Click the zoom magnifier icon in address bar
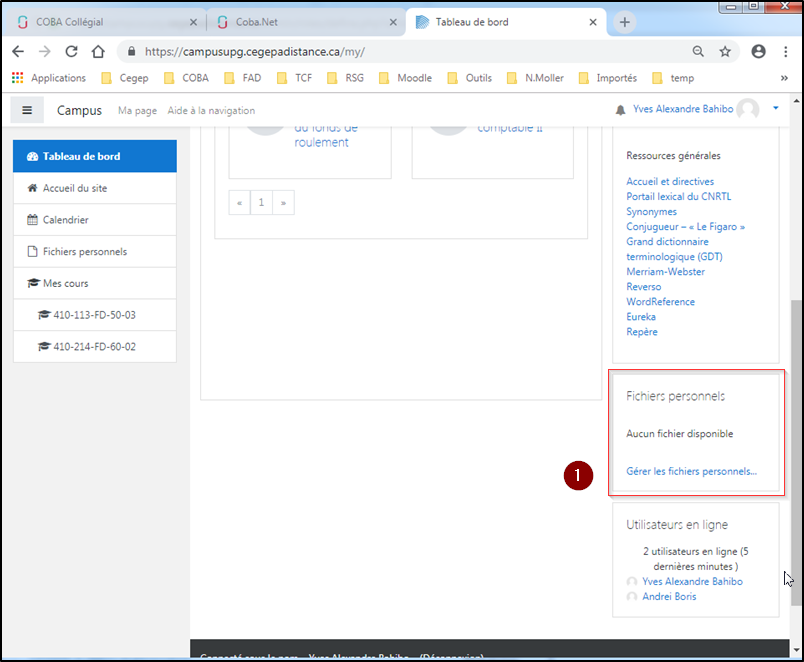The height and width of the screenshot is (662, 804). (698, 52)
